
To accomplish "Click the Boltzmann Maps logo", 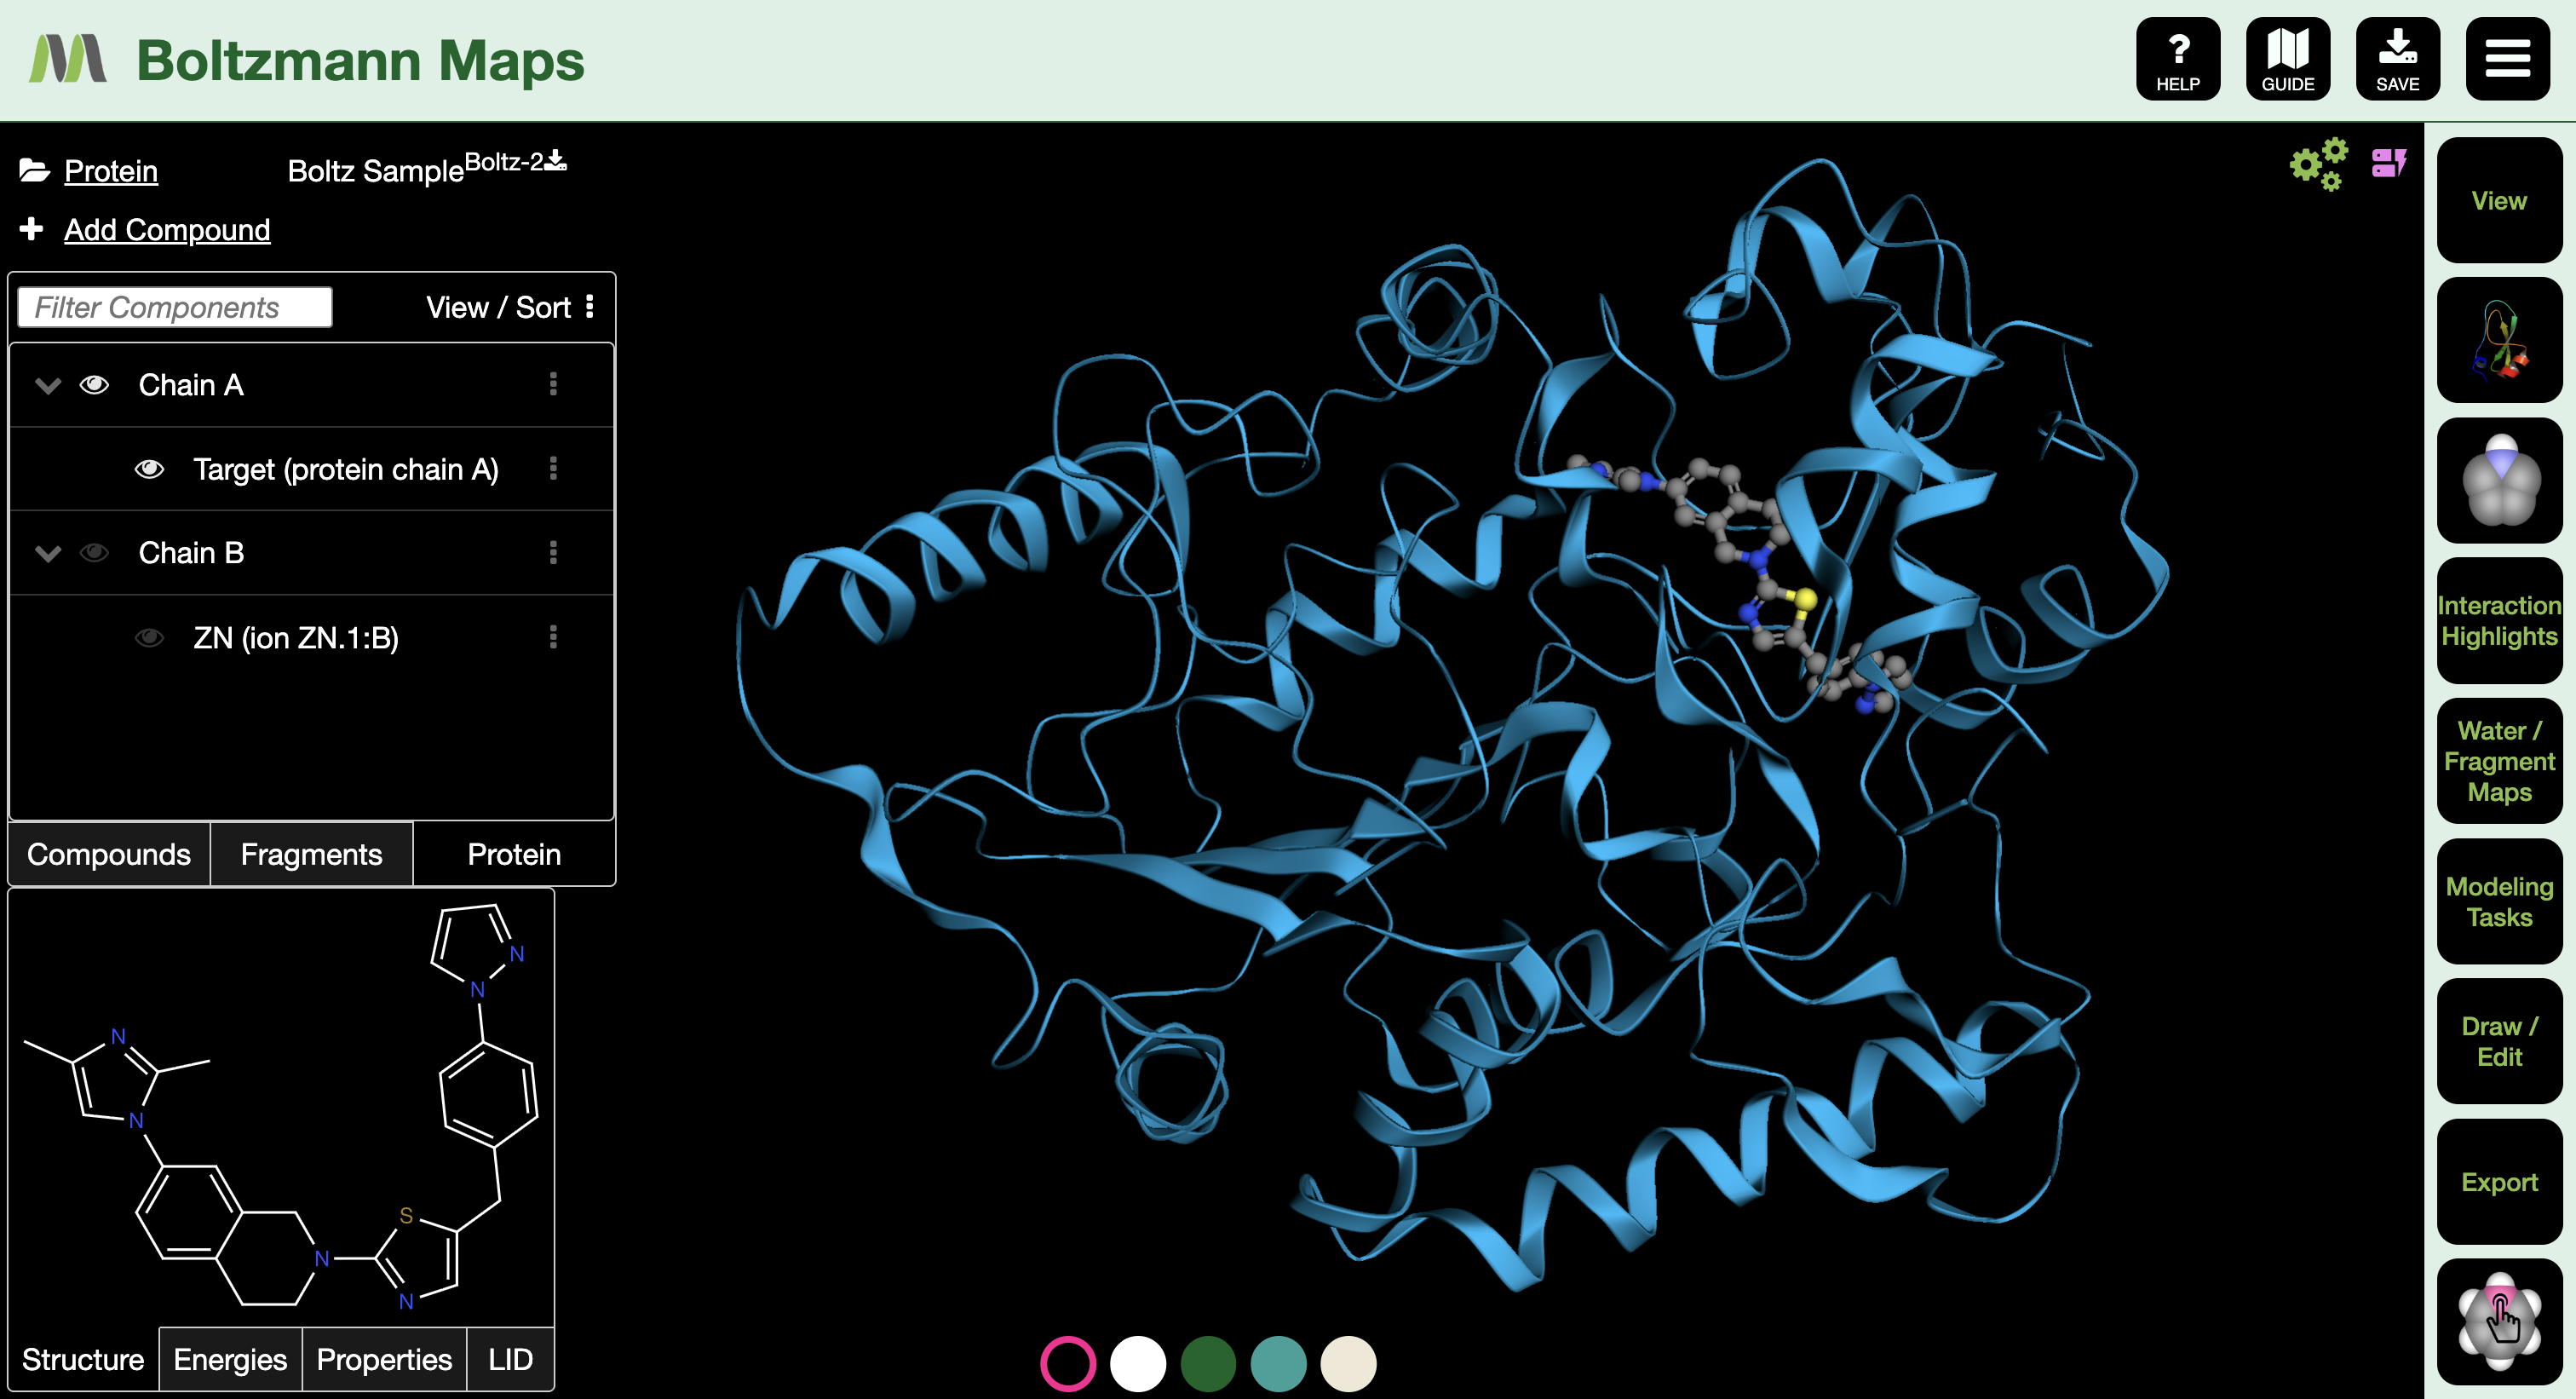I will click(67, 59).
